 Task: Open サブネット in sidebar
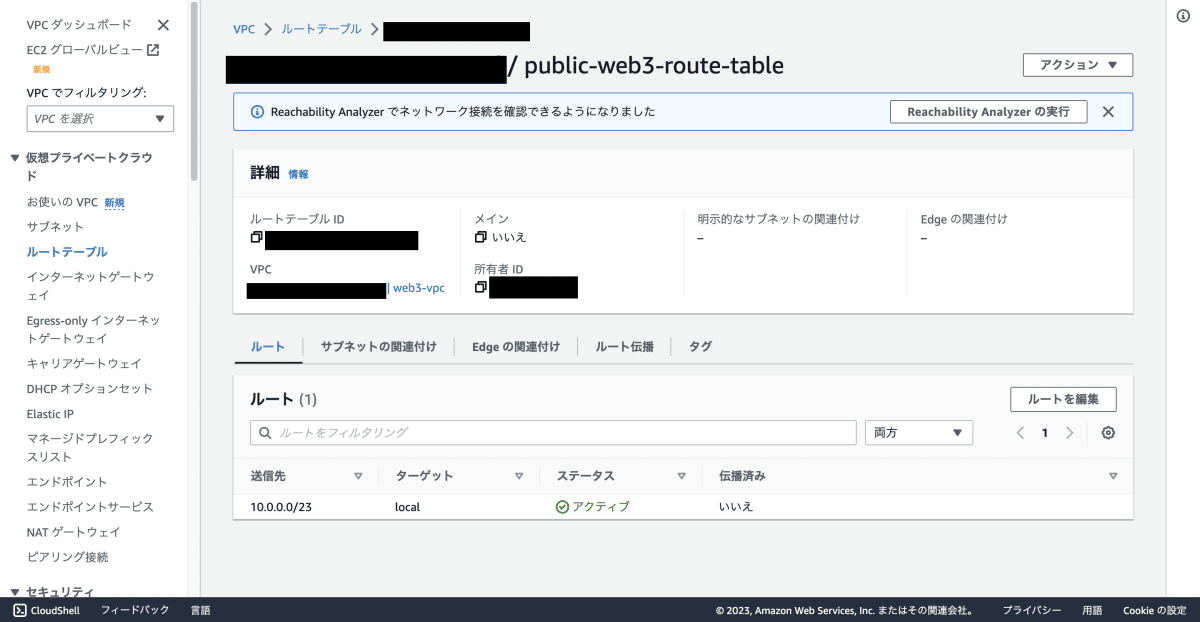coord(56,227)
